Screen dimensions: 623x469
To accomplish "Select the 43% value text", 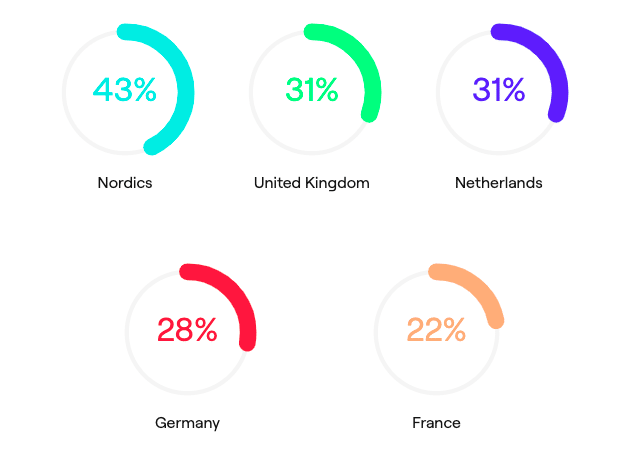I will click(125, 90).
